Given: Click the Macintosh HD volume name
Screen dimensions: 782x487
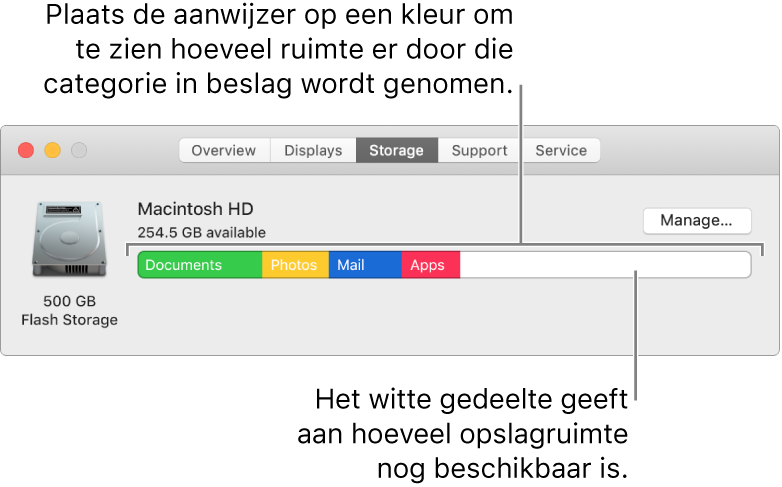Looking at the screenshot, I should click(x=196, y=209).
